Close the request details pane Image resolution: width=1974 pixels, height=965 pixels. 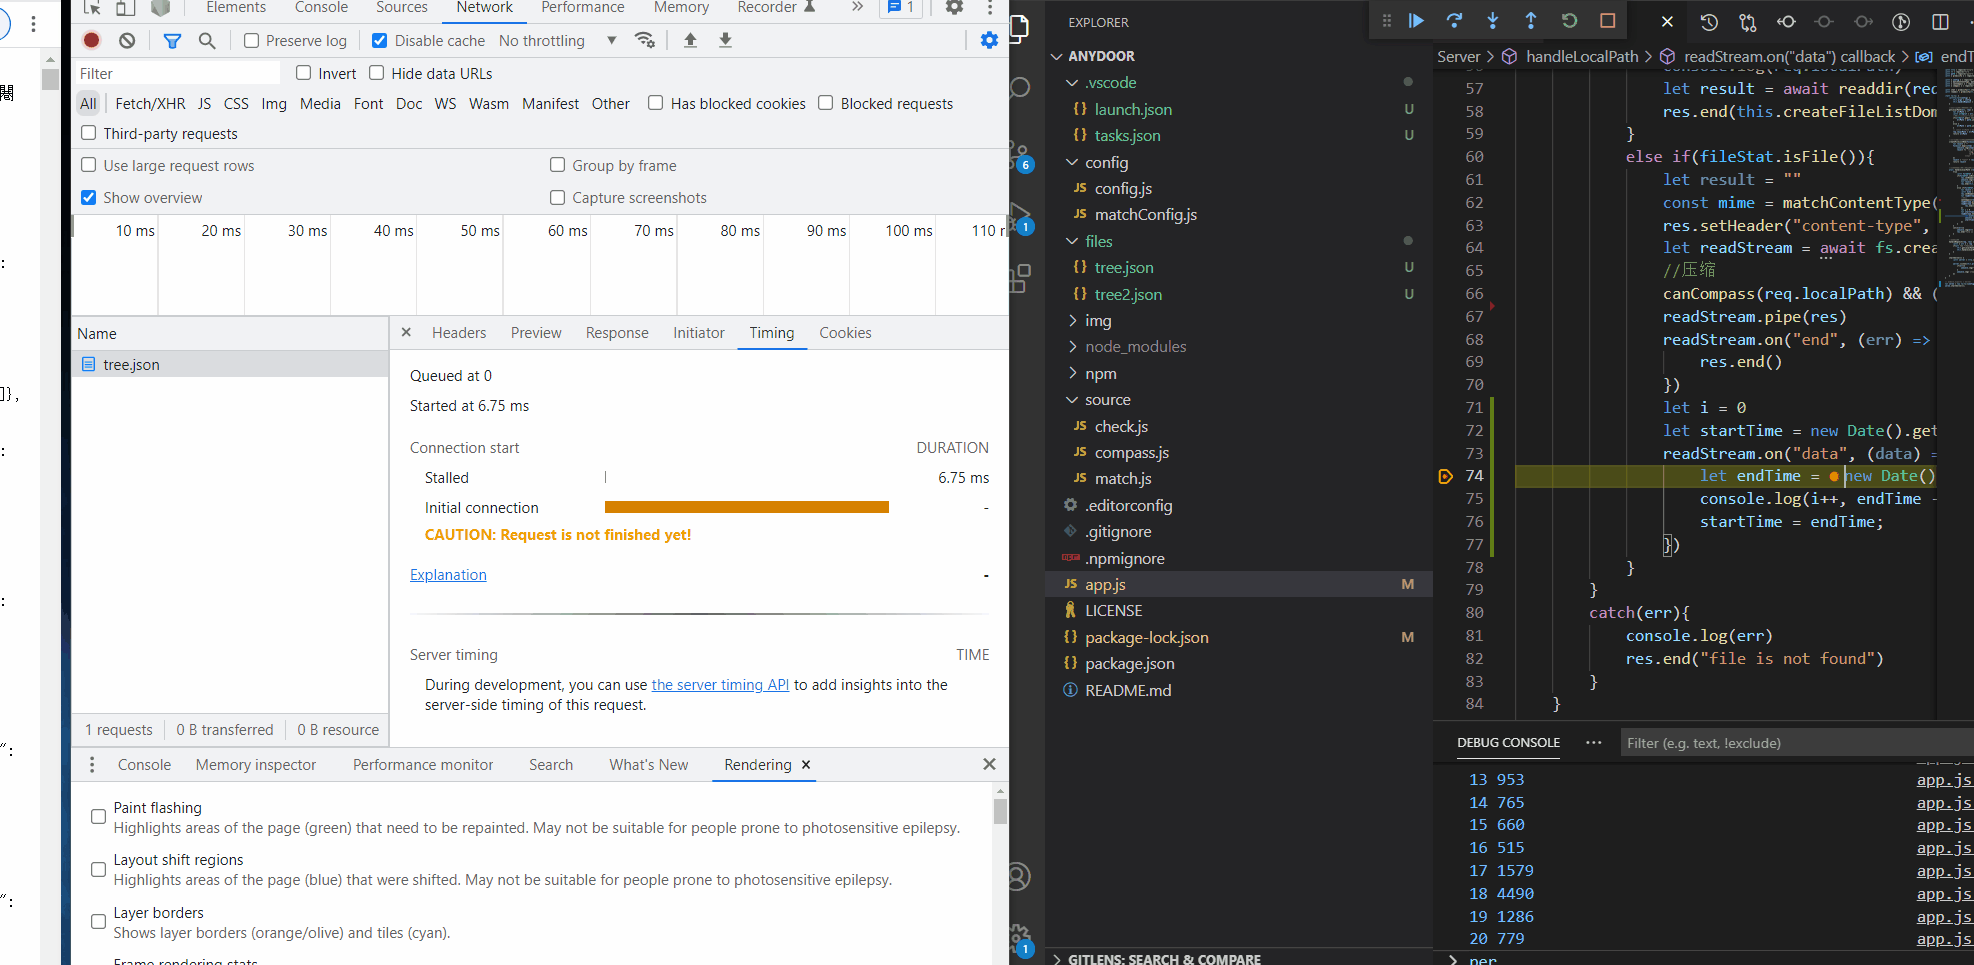point(406,332)
